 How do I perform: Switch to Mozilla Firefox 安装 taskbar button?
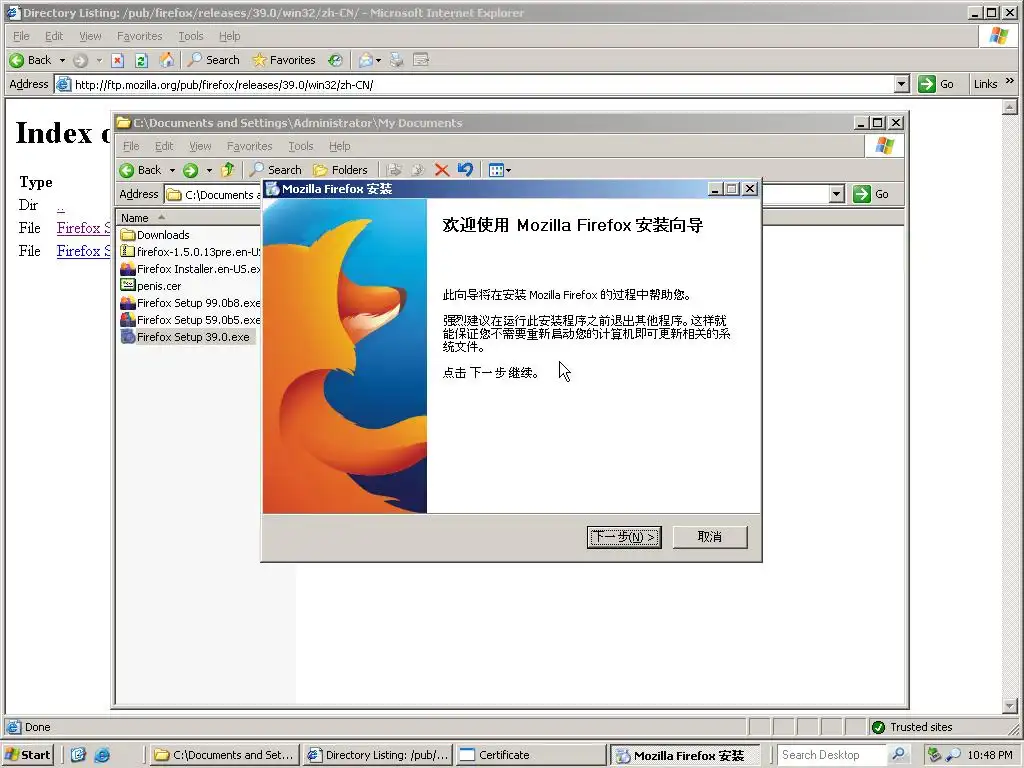click(684, 756)
